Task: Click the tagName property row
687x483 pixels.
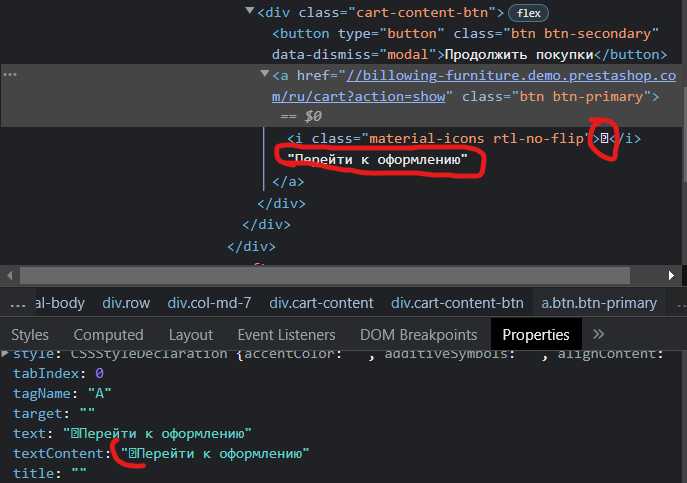Action: click(x=62, y=393)
